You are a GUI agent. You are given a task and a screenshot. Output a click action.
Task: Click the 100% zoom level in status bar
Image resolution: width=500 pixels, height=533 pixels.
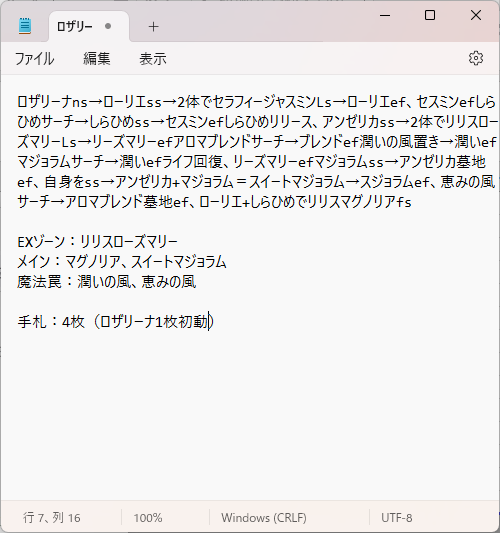click(148, 518)
